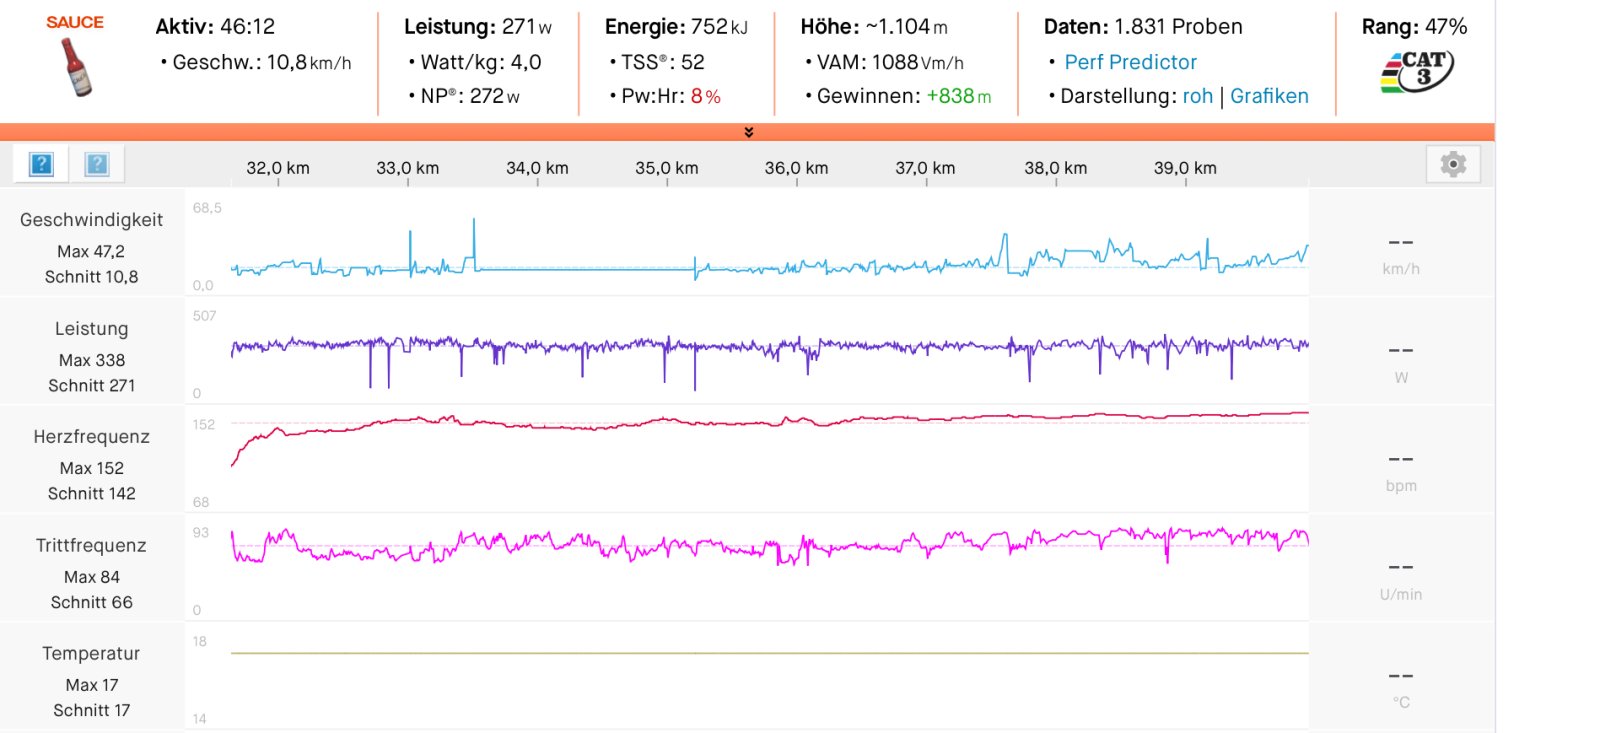Click the Herzfrequenz chart label

tap(91, 437)
